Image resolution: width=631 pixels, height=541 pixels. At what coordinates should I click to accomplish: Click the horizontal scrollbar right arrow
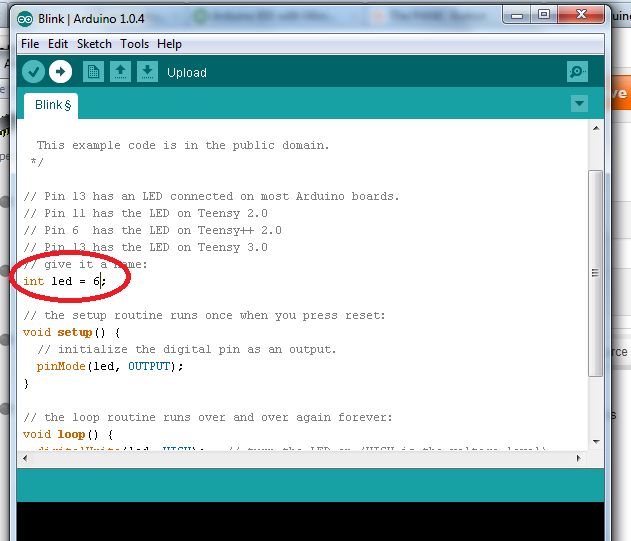pyautogui.click(x=579, y=458)
